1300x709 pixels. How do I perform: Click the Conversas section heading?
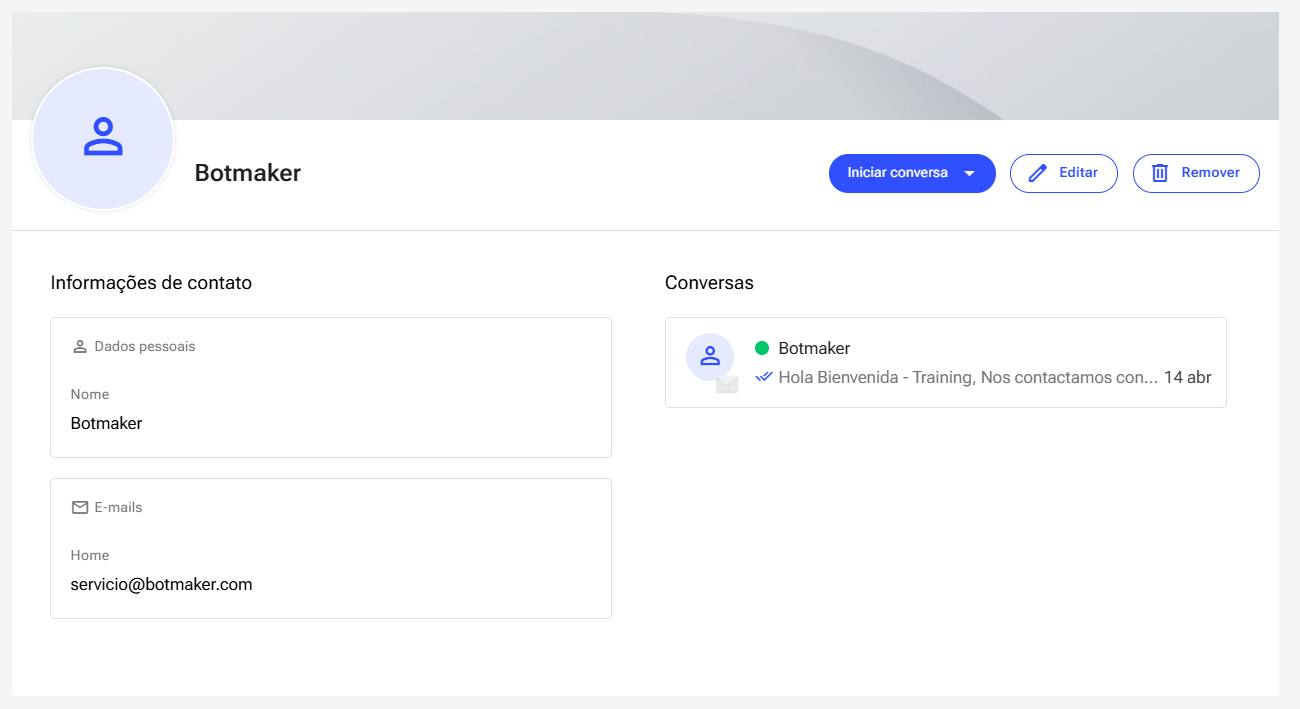point(709,283)
